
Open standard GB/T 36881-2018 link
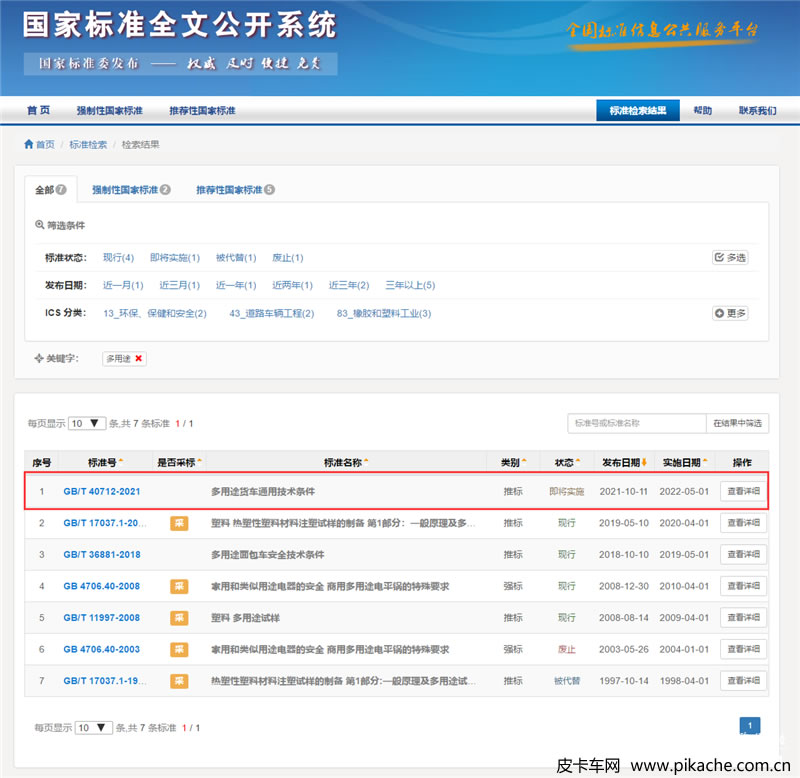point(102,555)
